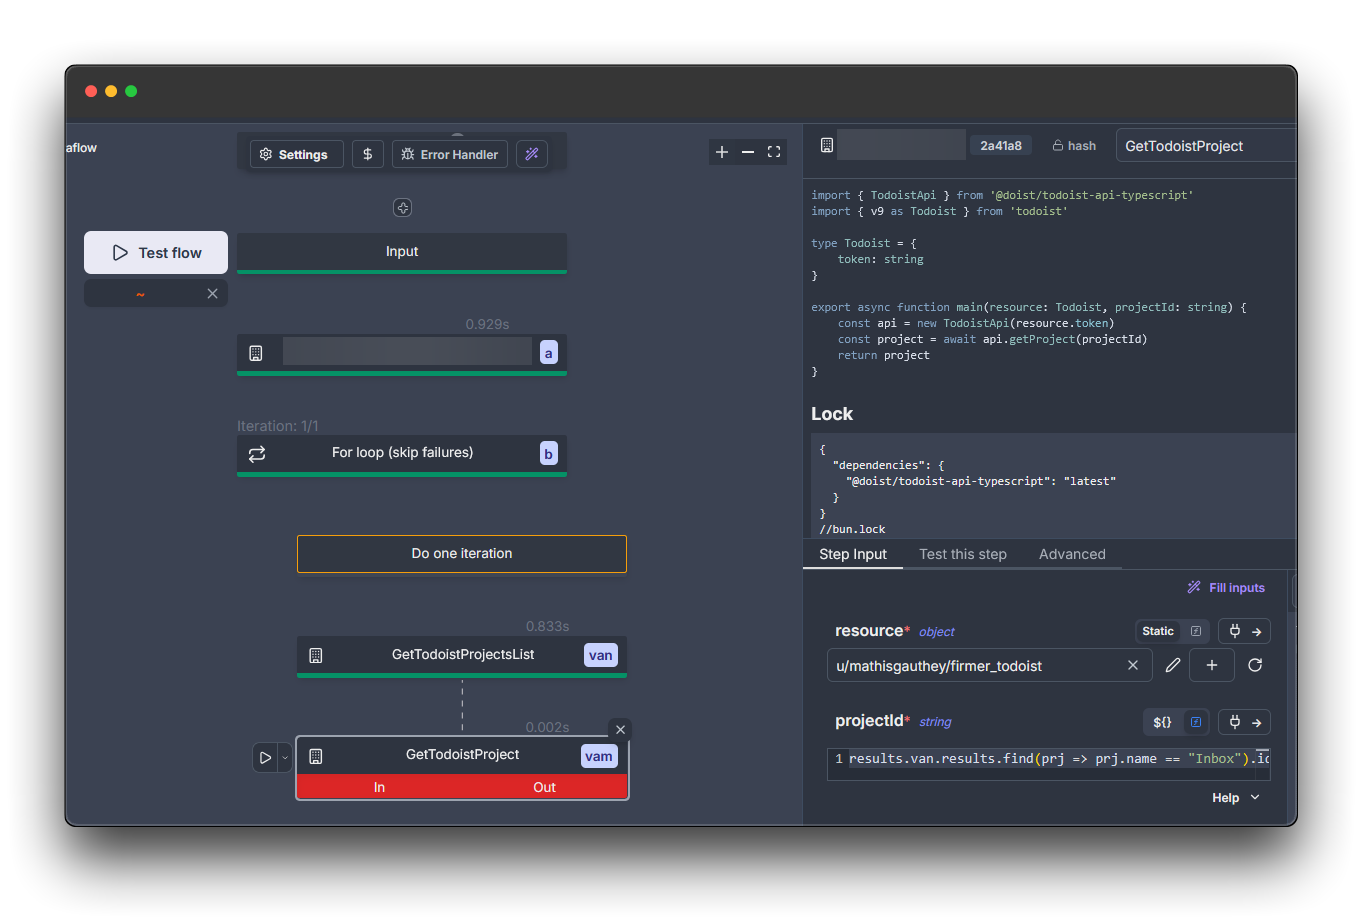Expand the Help section
This screenshot has height=923, width=1362.
point(1236,798)
